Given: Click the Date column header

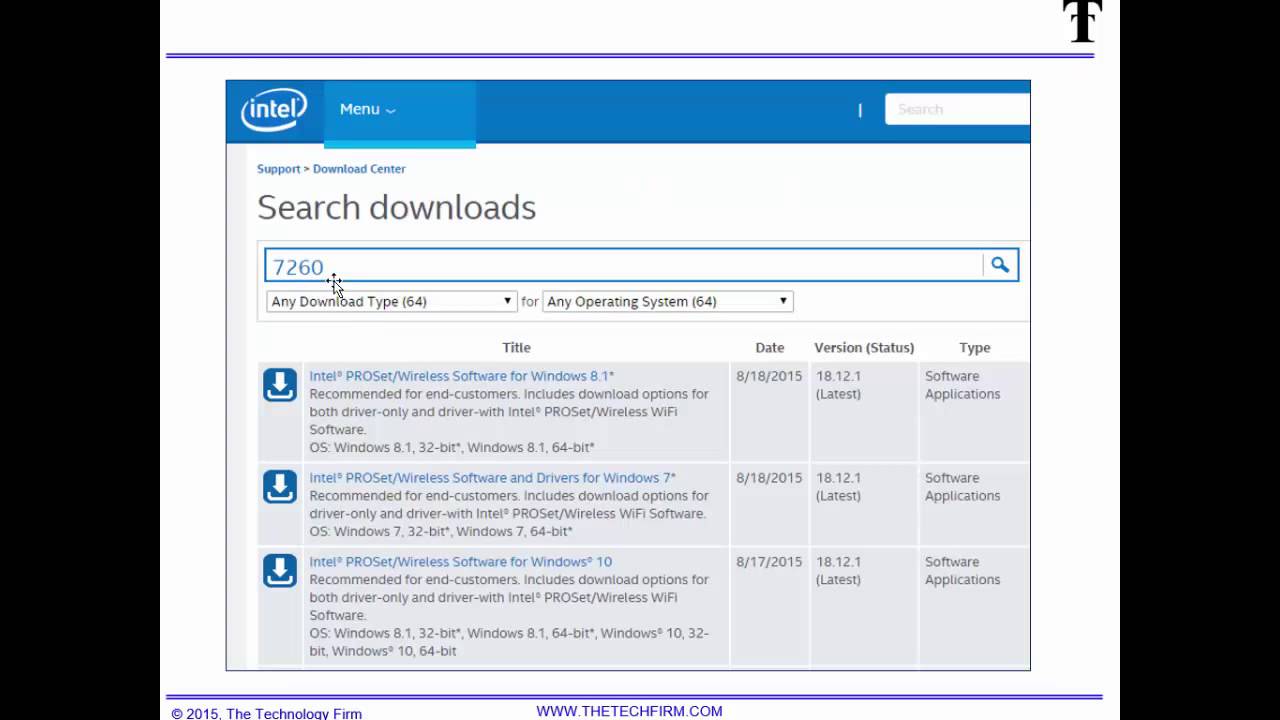Looking at the screenshot, I should click(x=770, y=347).
